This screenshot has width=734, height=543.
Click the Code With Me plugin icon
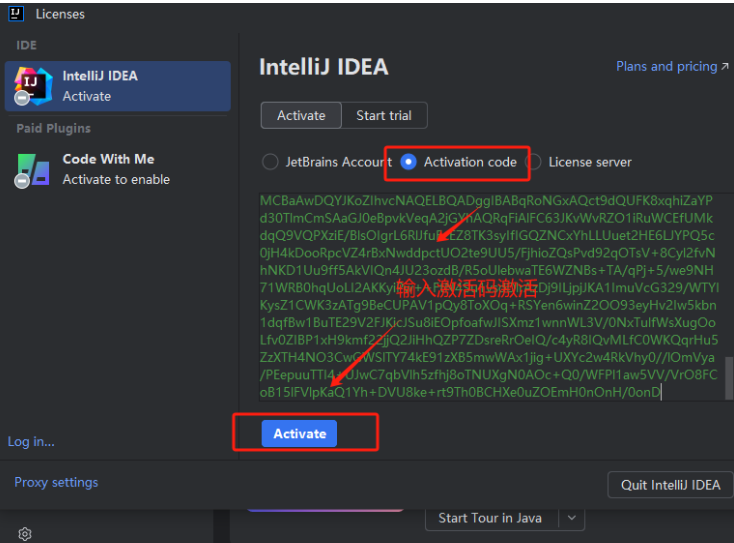pos(33,170)
